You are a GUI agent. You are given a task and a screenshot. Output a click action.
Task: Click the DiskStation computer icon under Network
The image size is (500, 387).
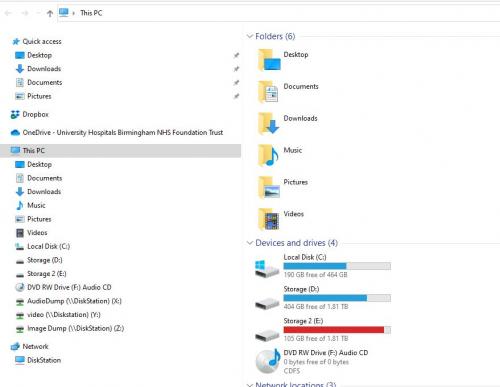pyautogui.click(x=20, y=360)
